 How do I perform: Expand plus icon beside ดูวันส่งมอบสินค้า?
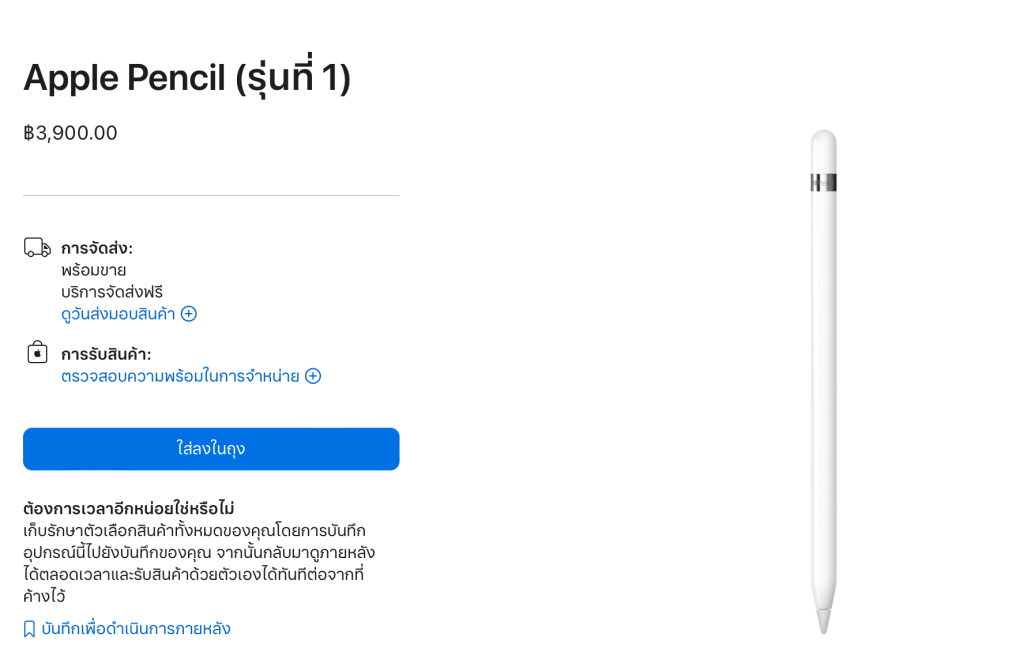coord(189,314)
